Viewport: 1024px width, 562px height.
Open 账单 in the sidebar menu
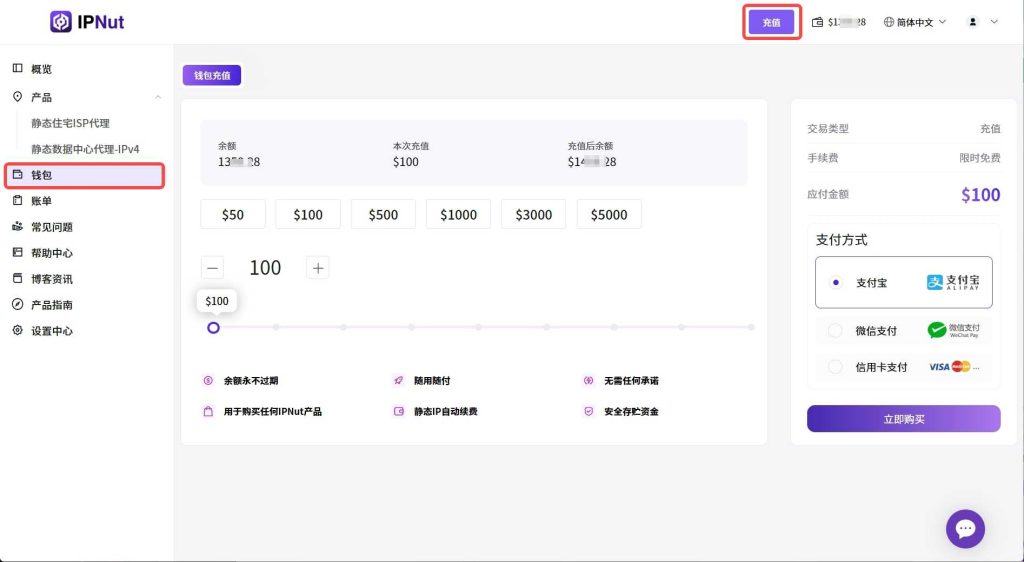point(41,201)
